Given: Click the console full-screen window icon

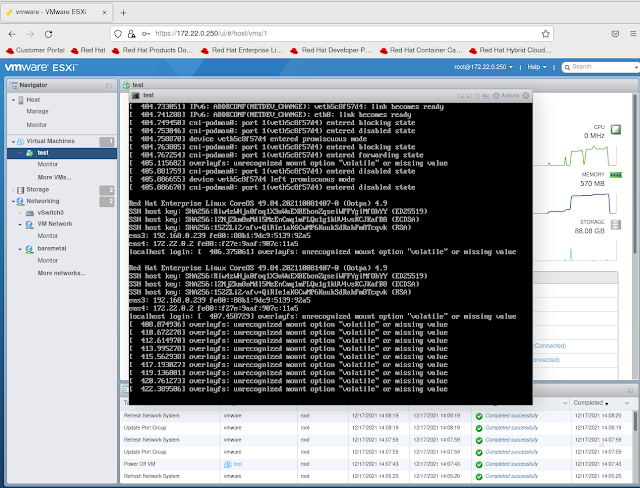Looking at the screenshot, I should [x=477, y=96].
